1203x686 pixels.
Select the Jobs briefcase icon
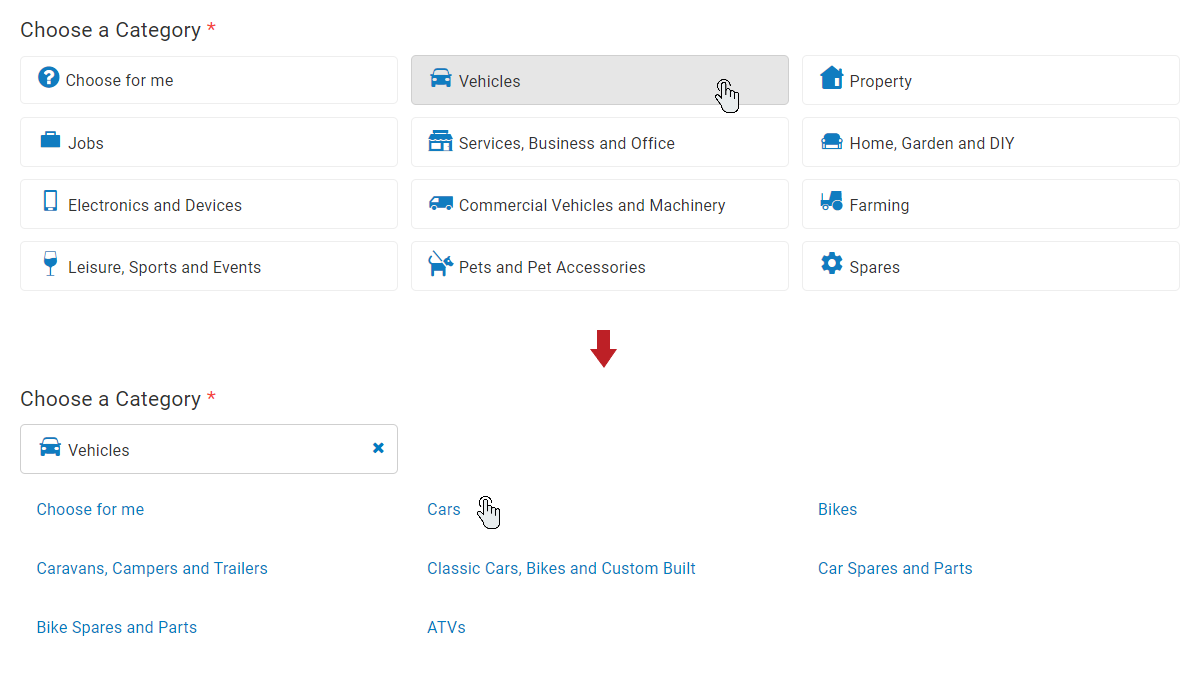click(x=49, y=141)
